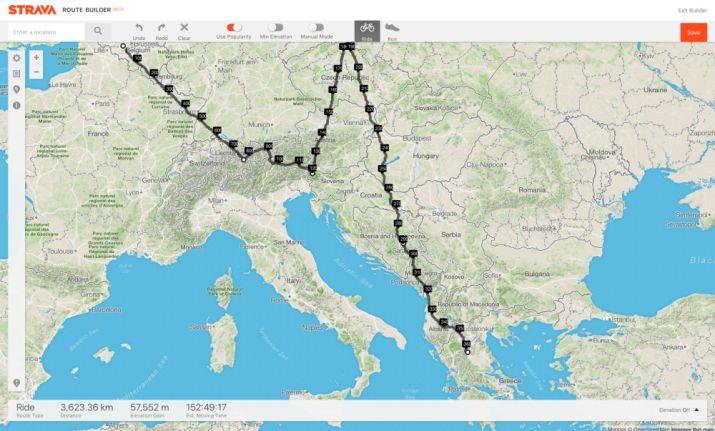
Task: Enable the Min Elevation switch
Action: point(276,27)
